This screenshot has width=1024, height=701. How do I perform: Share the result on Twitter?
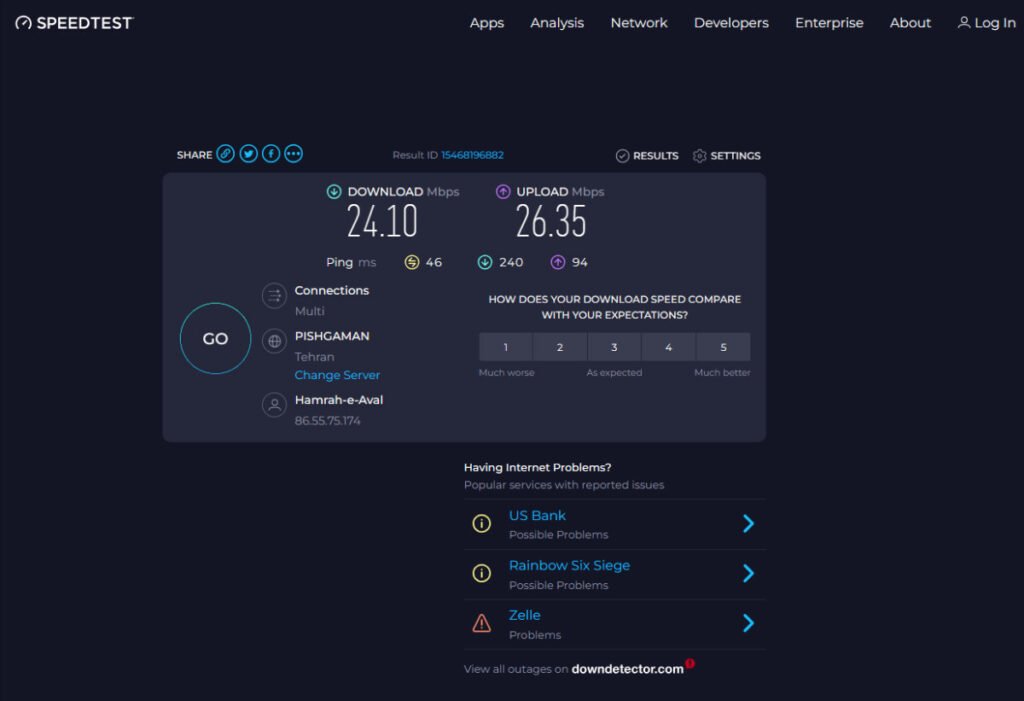point(248,154)
